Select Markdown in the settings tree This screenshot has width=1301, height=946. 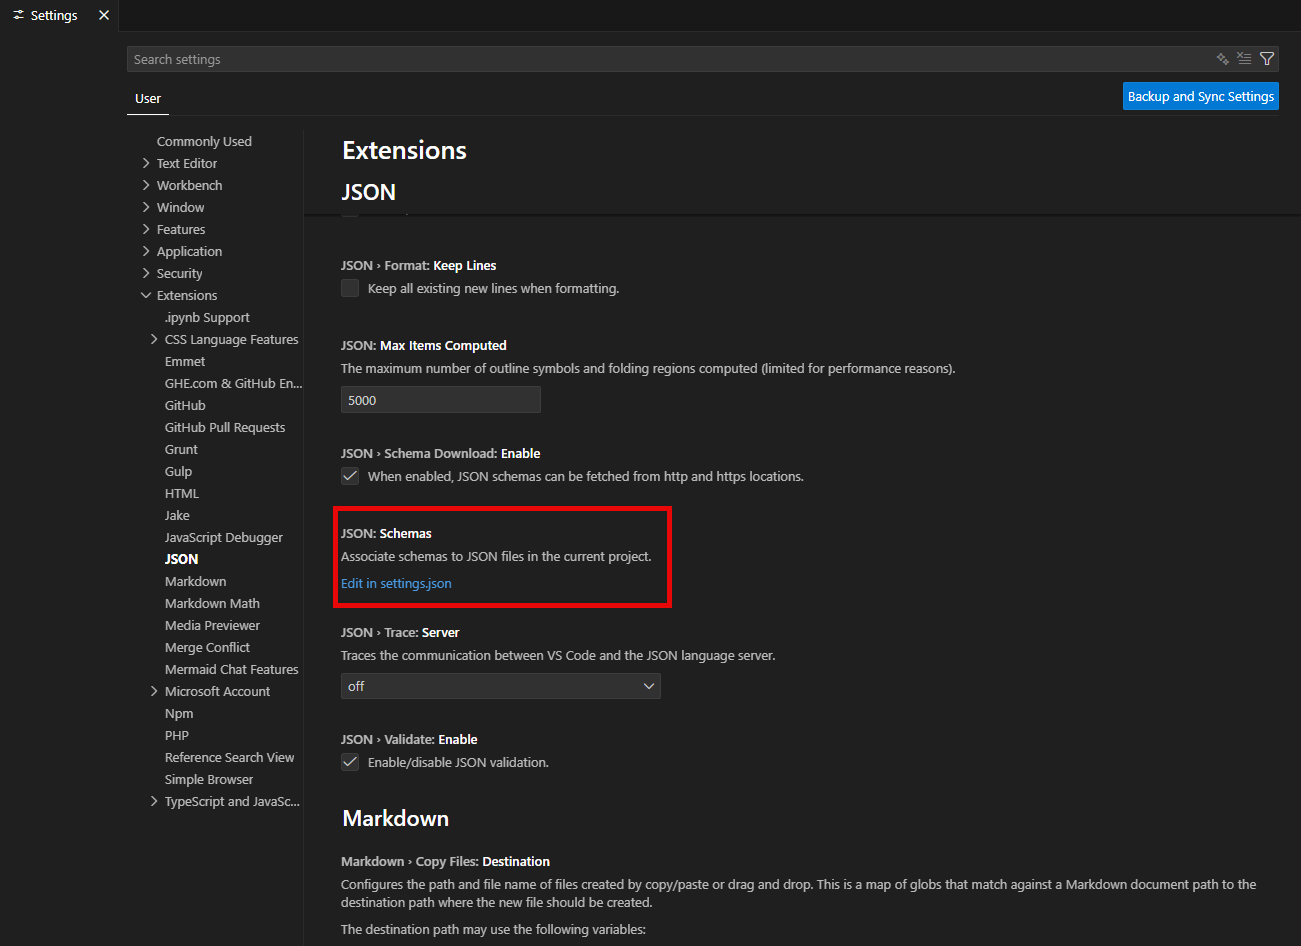(x=195, y=581)
